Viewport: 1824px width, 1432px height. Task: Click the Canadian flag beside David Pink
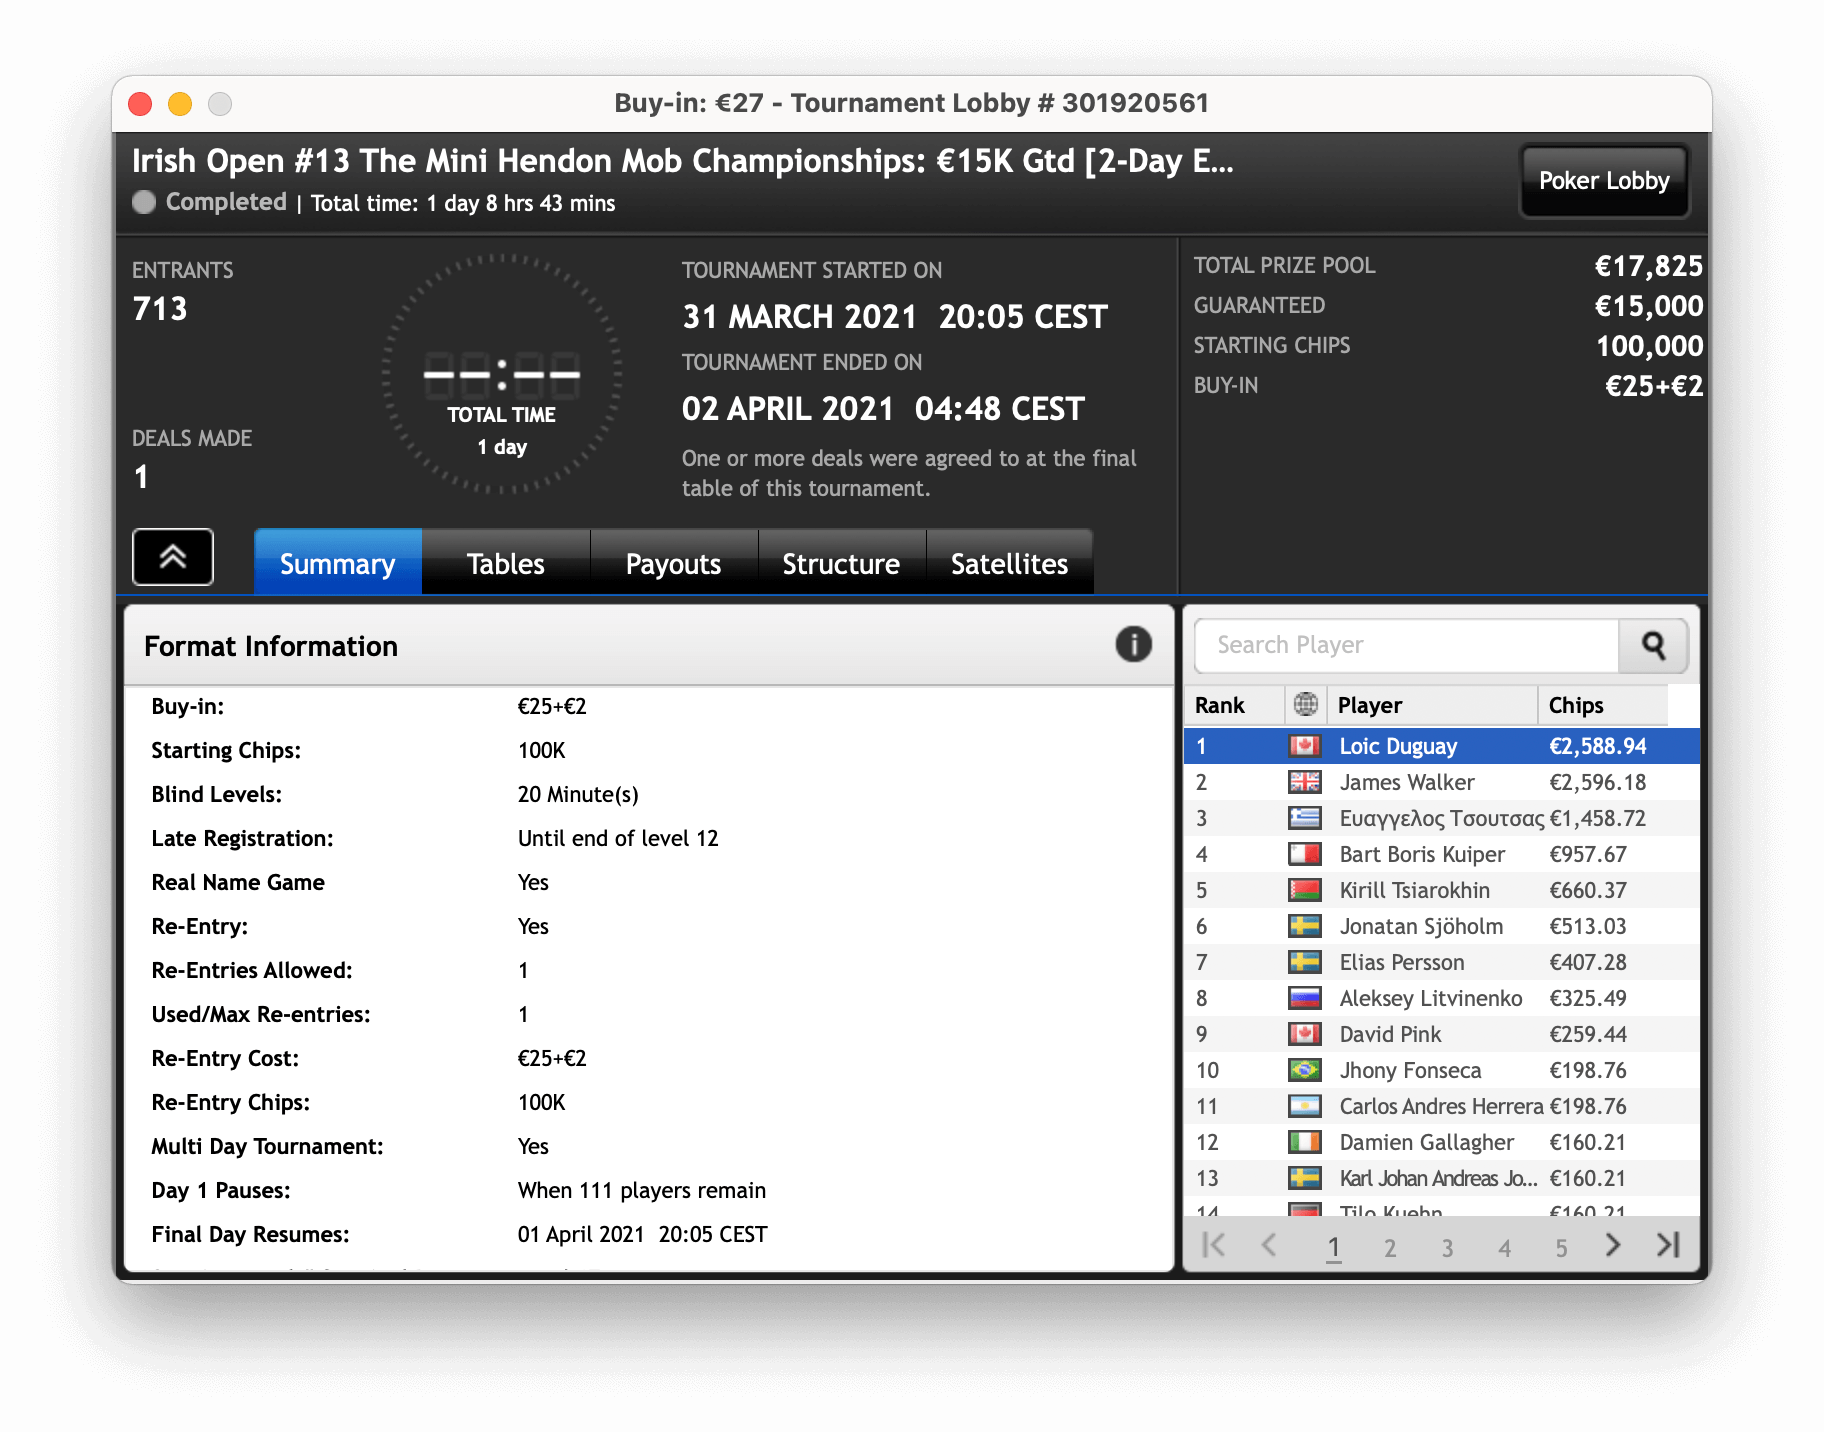(x=1304, y=1034)
